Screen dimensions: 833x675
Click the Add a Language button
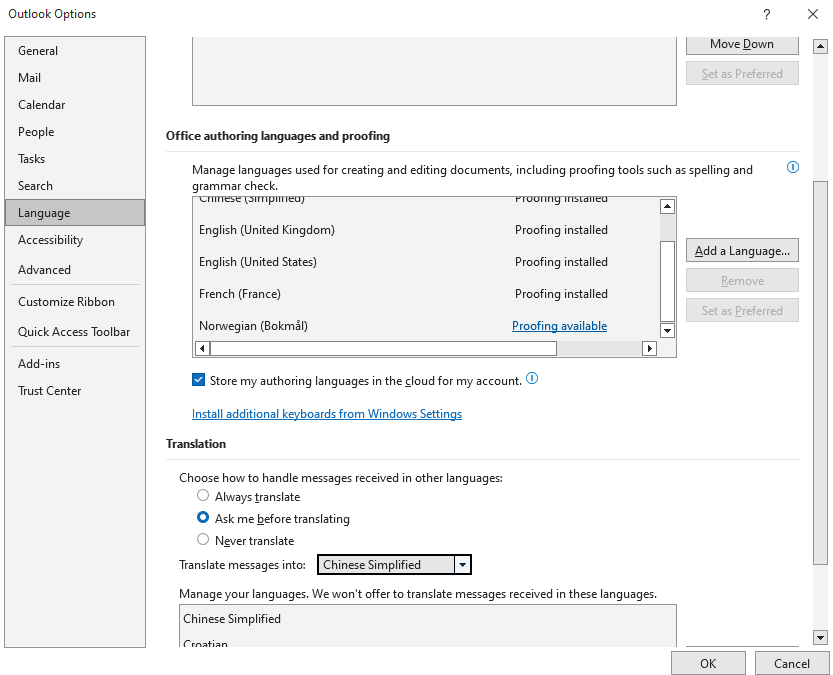pyautogui.click(x=741, y=250)
